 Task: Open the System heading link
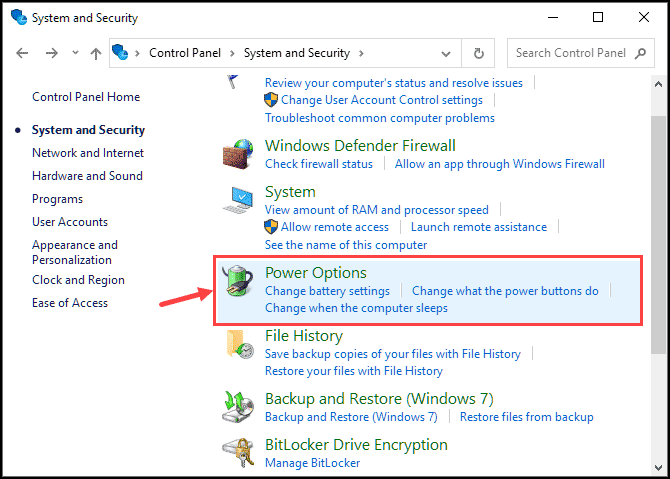[290, 192]
